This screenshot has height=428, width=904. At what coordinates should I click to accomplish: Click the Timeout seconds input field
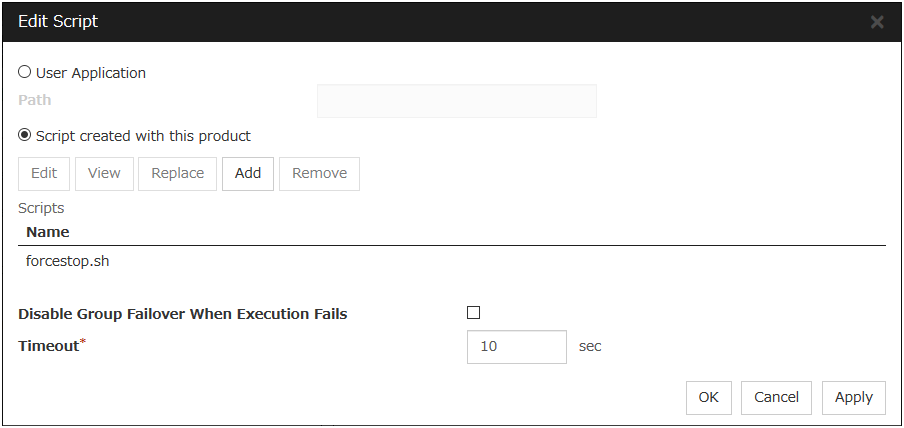click(516, 347)
